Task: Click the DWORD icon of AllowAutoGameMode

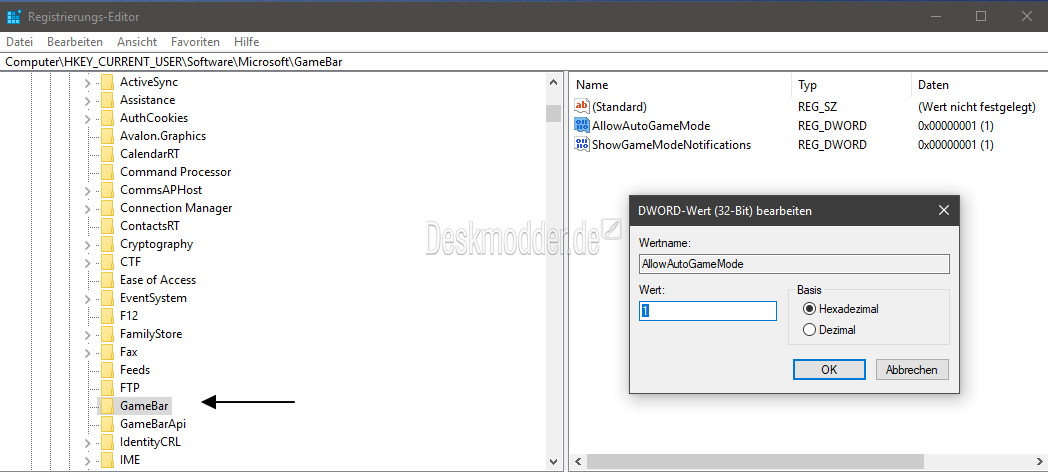Action: 581,126
